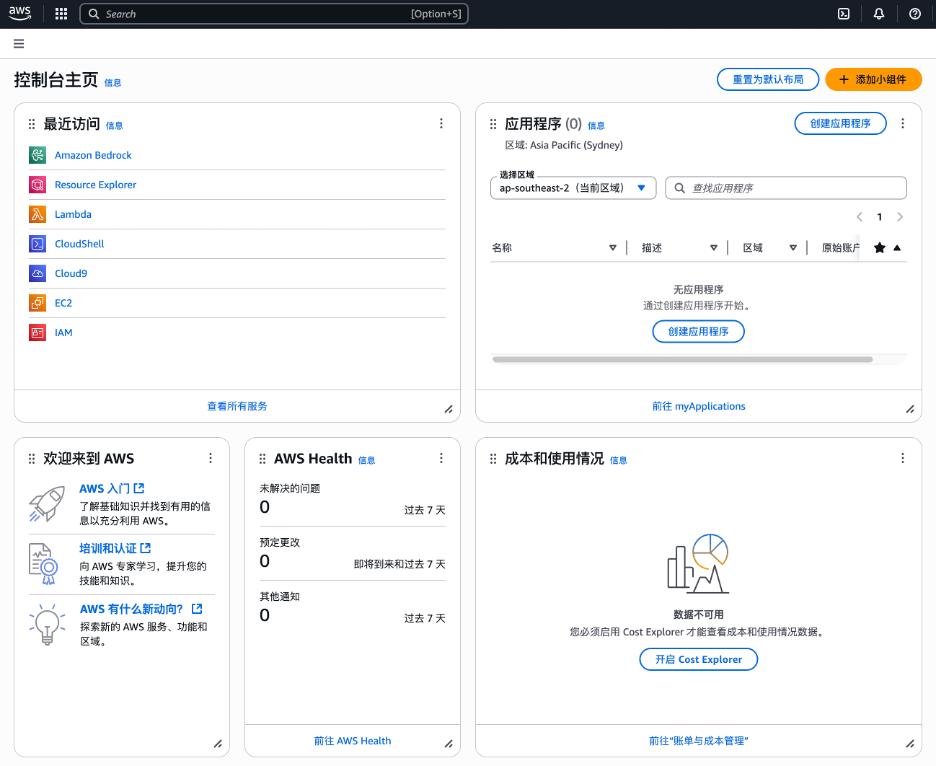
Task: Open the notifications bell
Action: 879,14
